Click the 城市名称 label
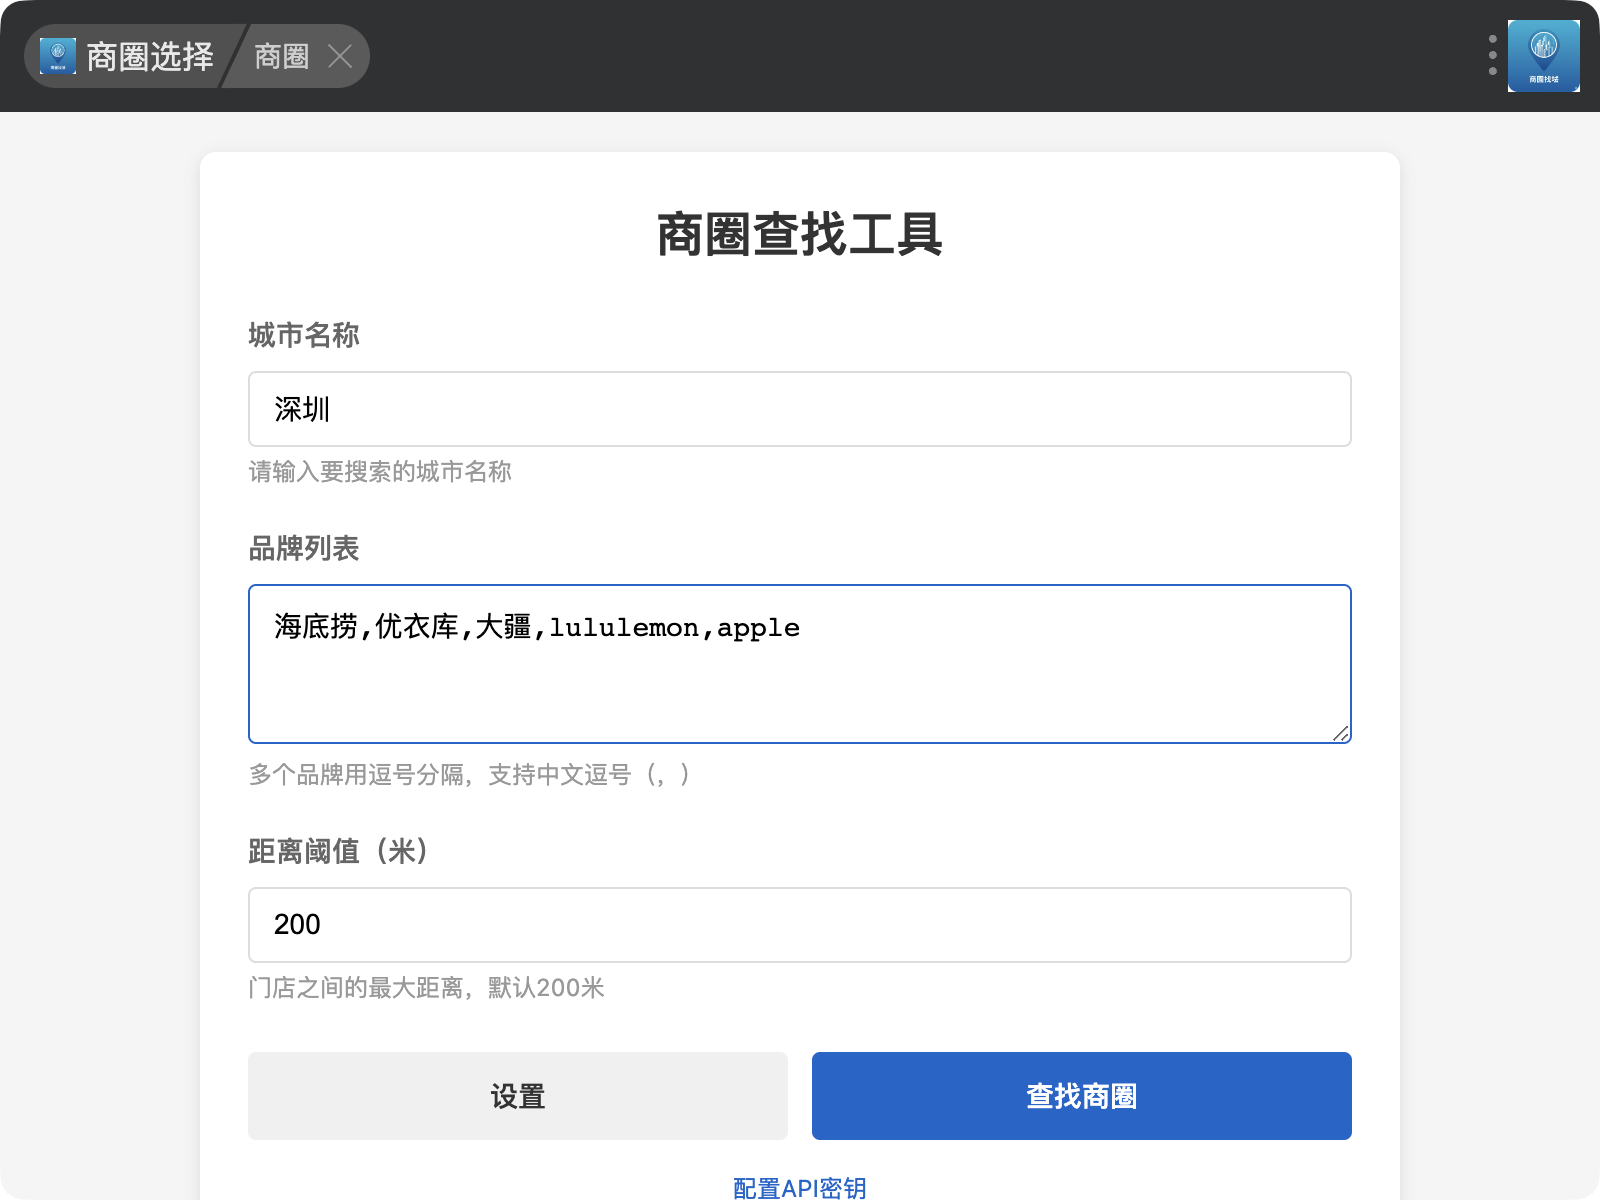 (x=304, y=335)
